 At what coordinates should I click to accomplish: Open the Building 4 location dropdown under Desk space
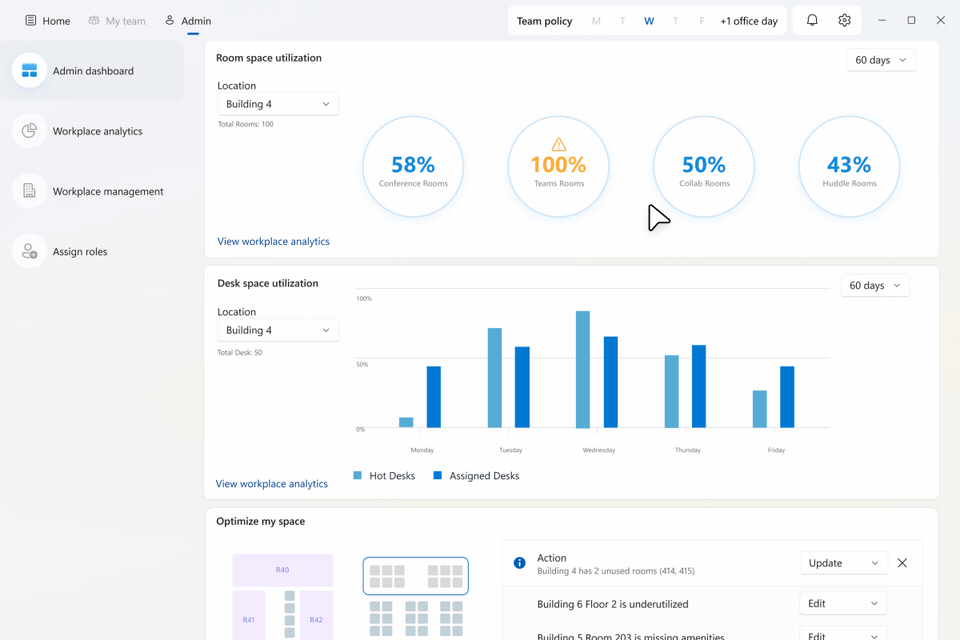278,329
